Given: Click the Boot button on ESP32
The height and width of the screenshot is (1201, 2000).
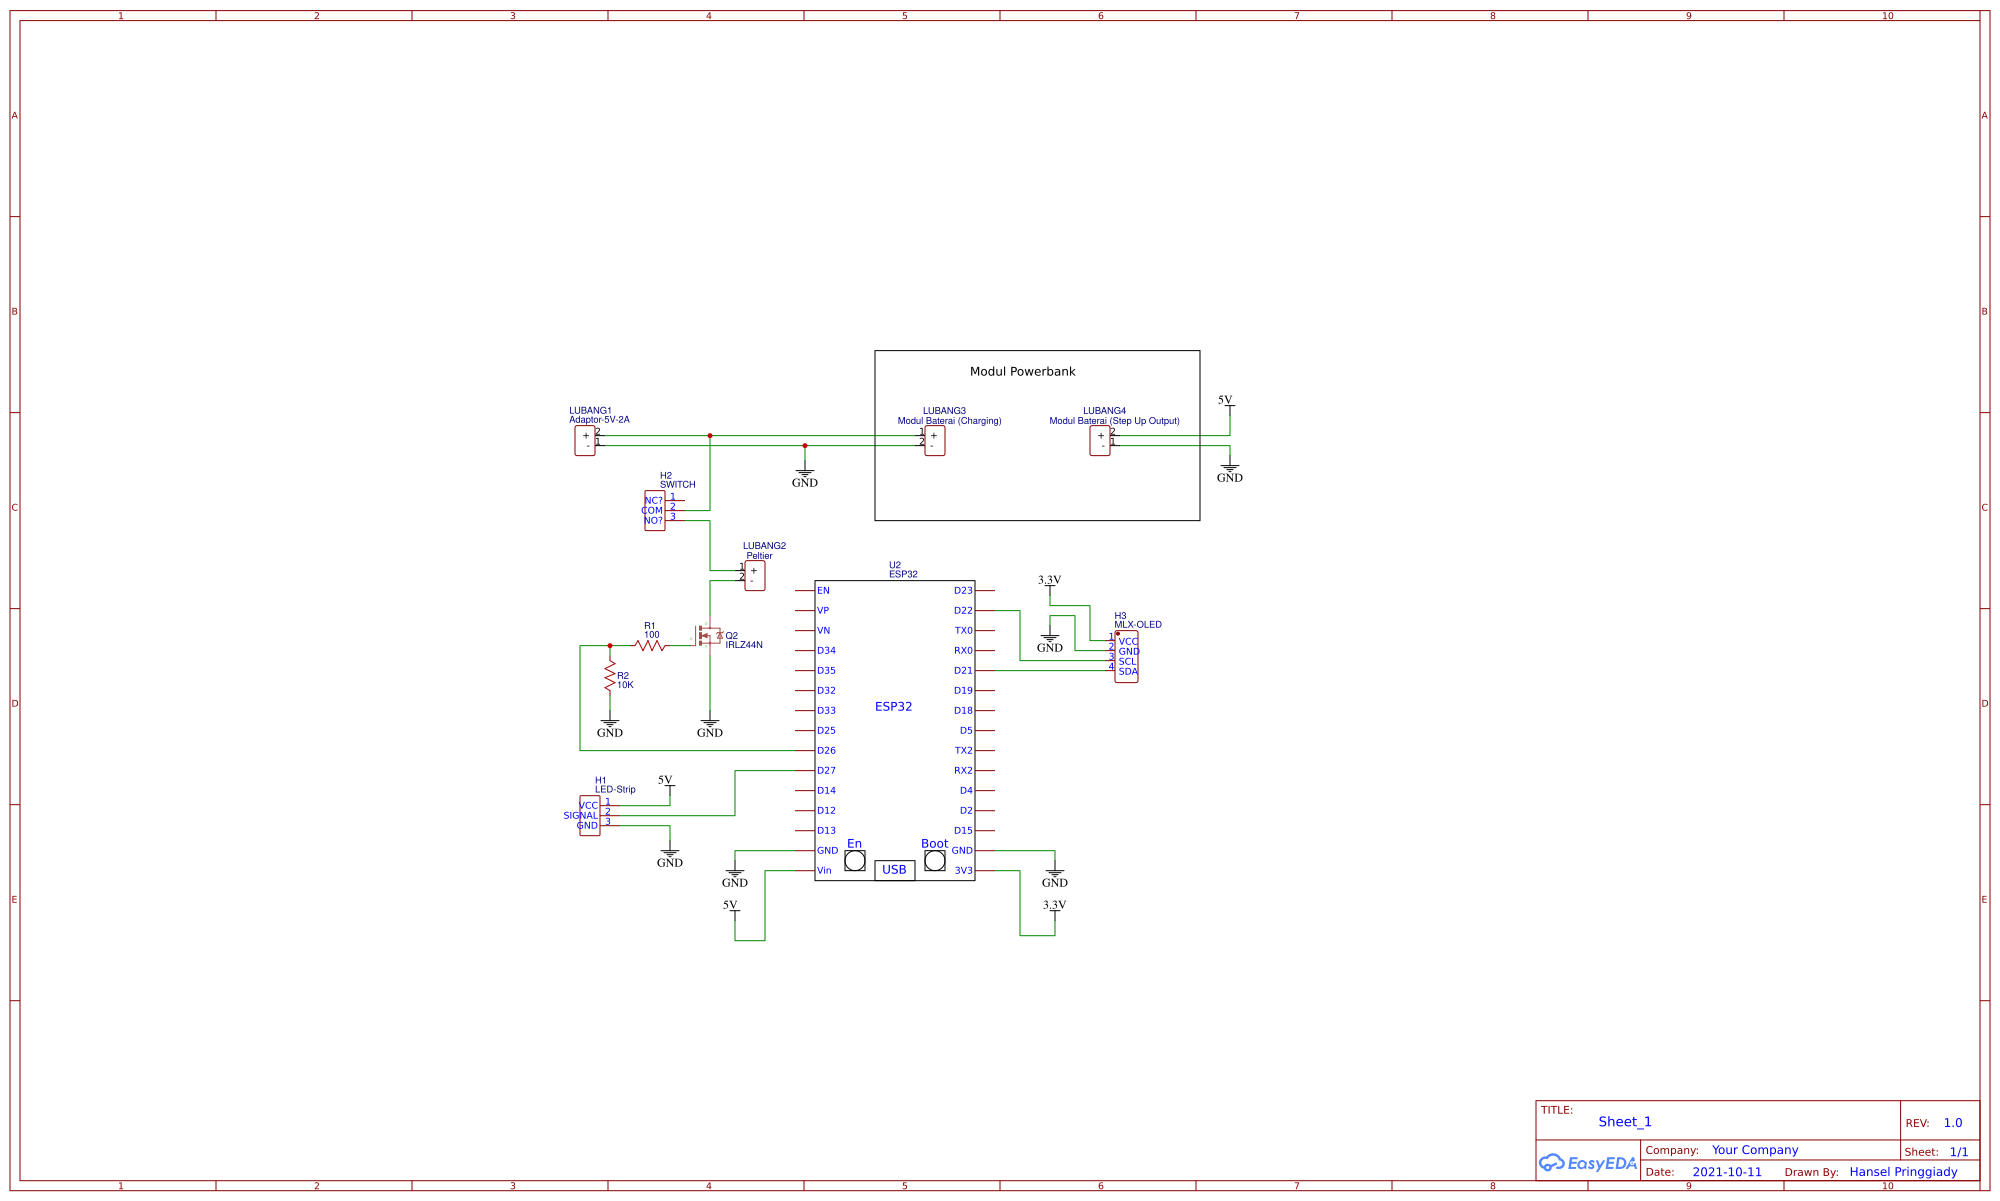Looking at the screenshot, I should coord(935,861).
